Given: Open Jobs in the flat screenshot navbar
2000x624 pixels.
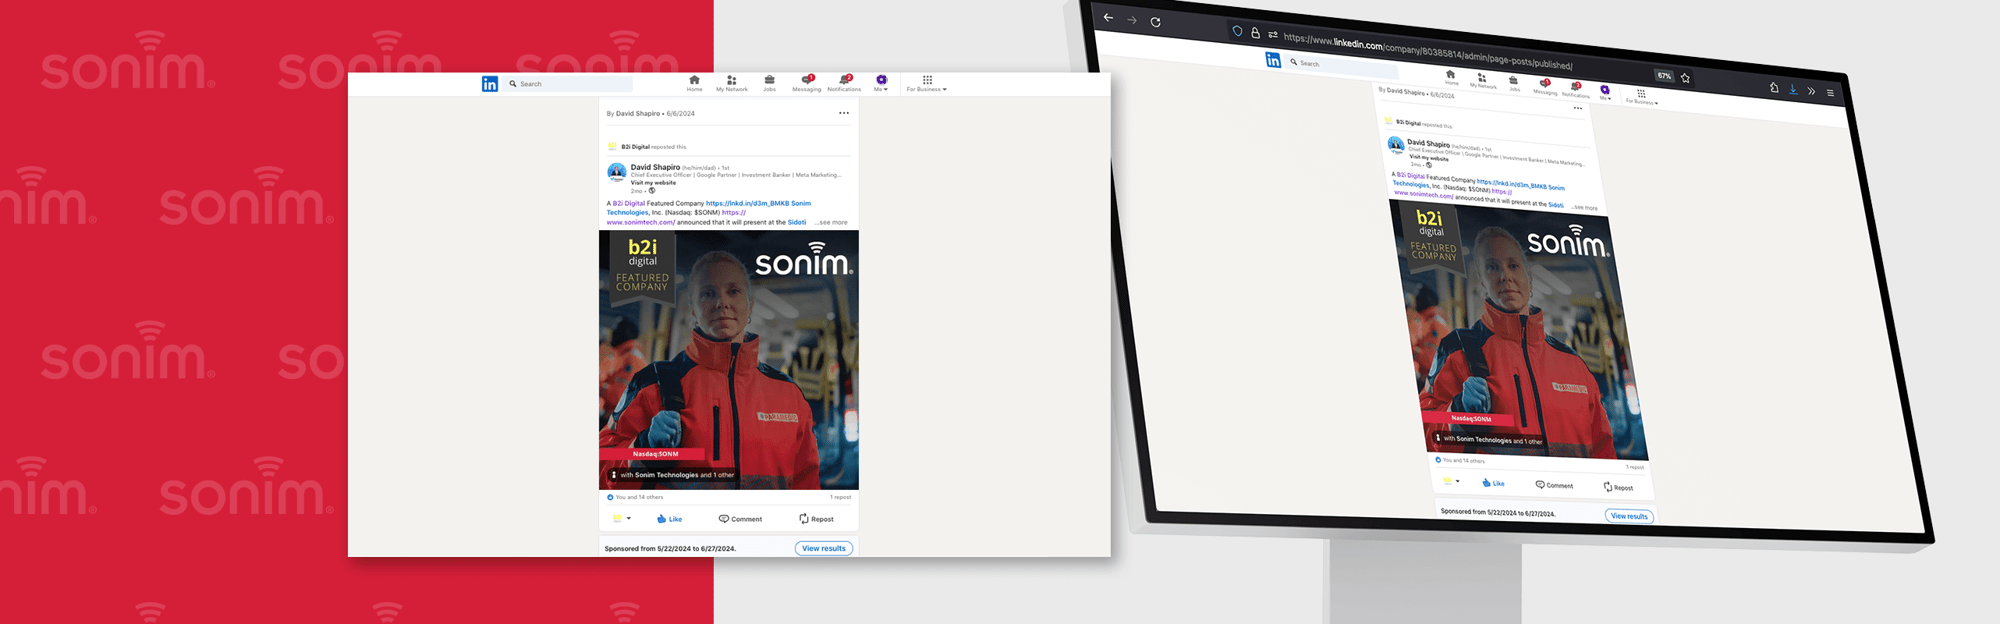Looking at the screenshot, I should tap(769, 83).
